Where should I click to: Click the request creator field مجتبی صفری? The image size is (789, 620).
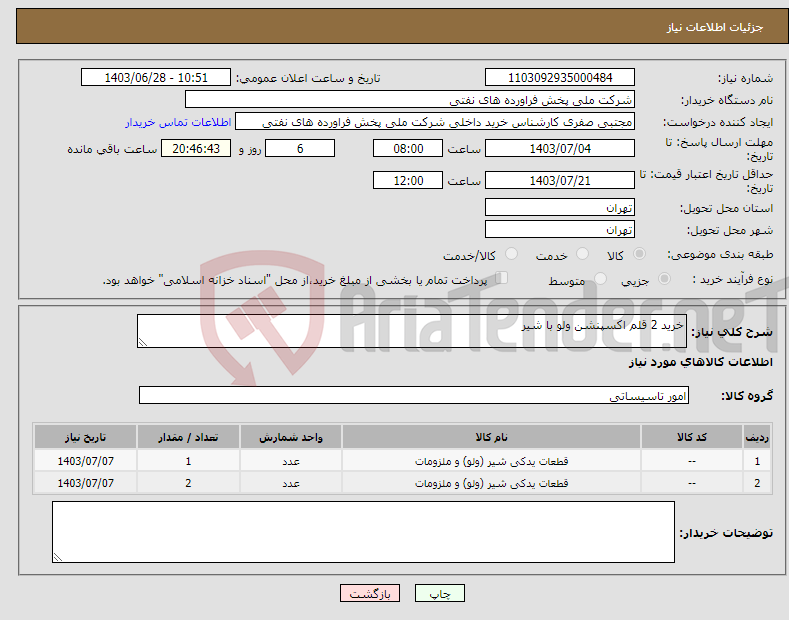pyautogui.click(x=435, y=122)
